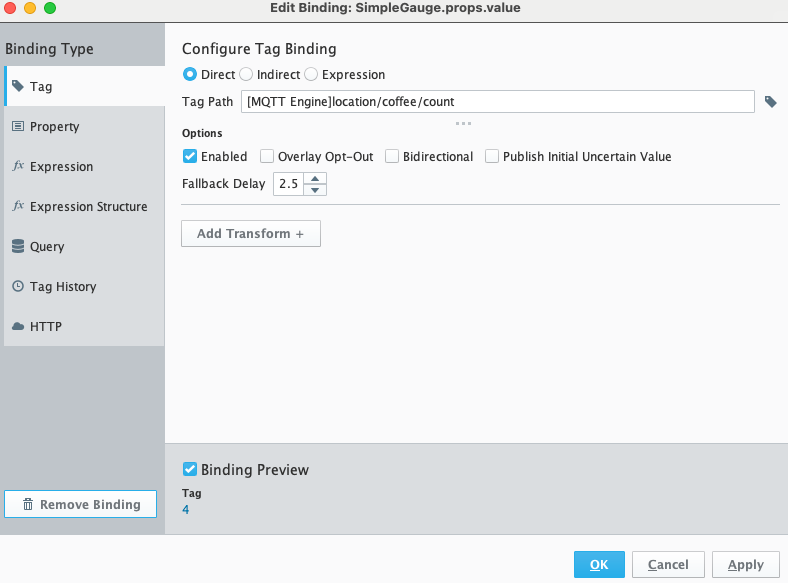Click the Binding Type sidebar heading
The width and height of the screenshot is (788, 583).
49,49
